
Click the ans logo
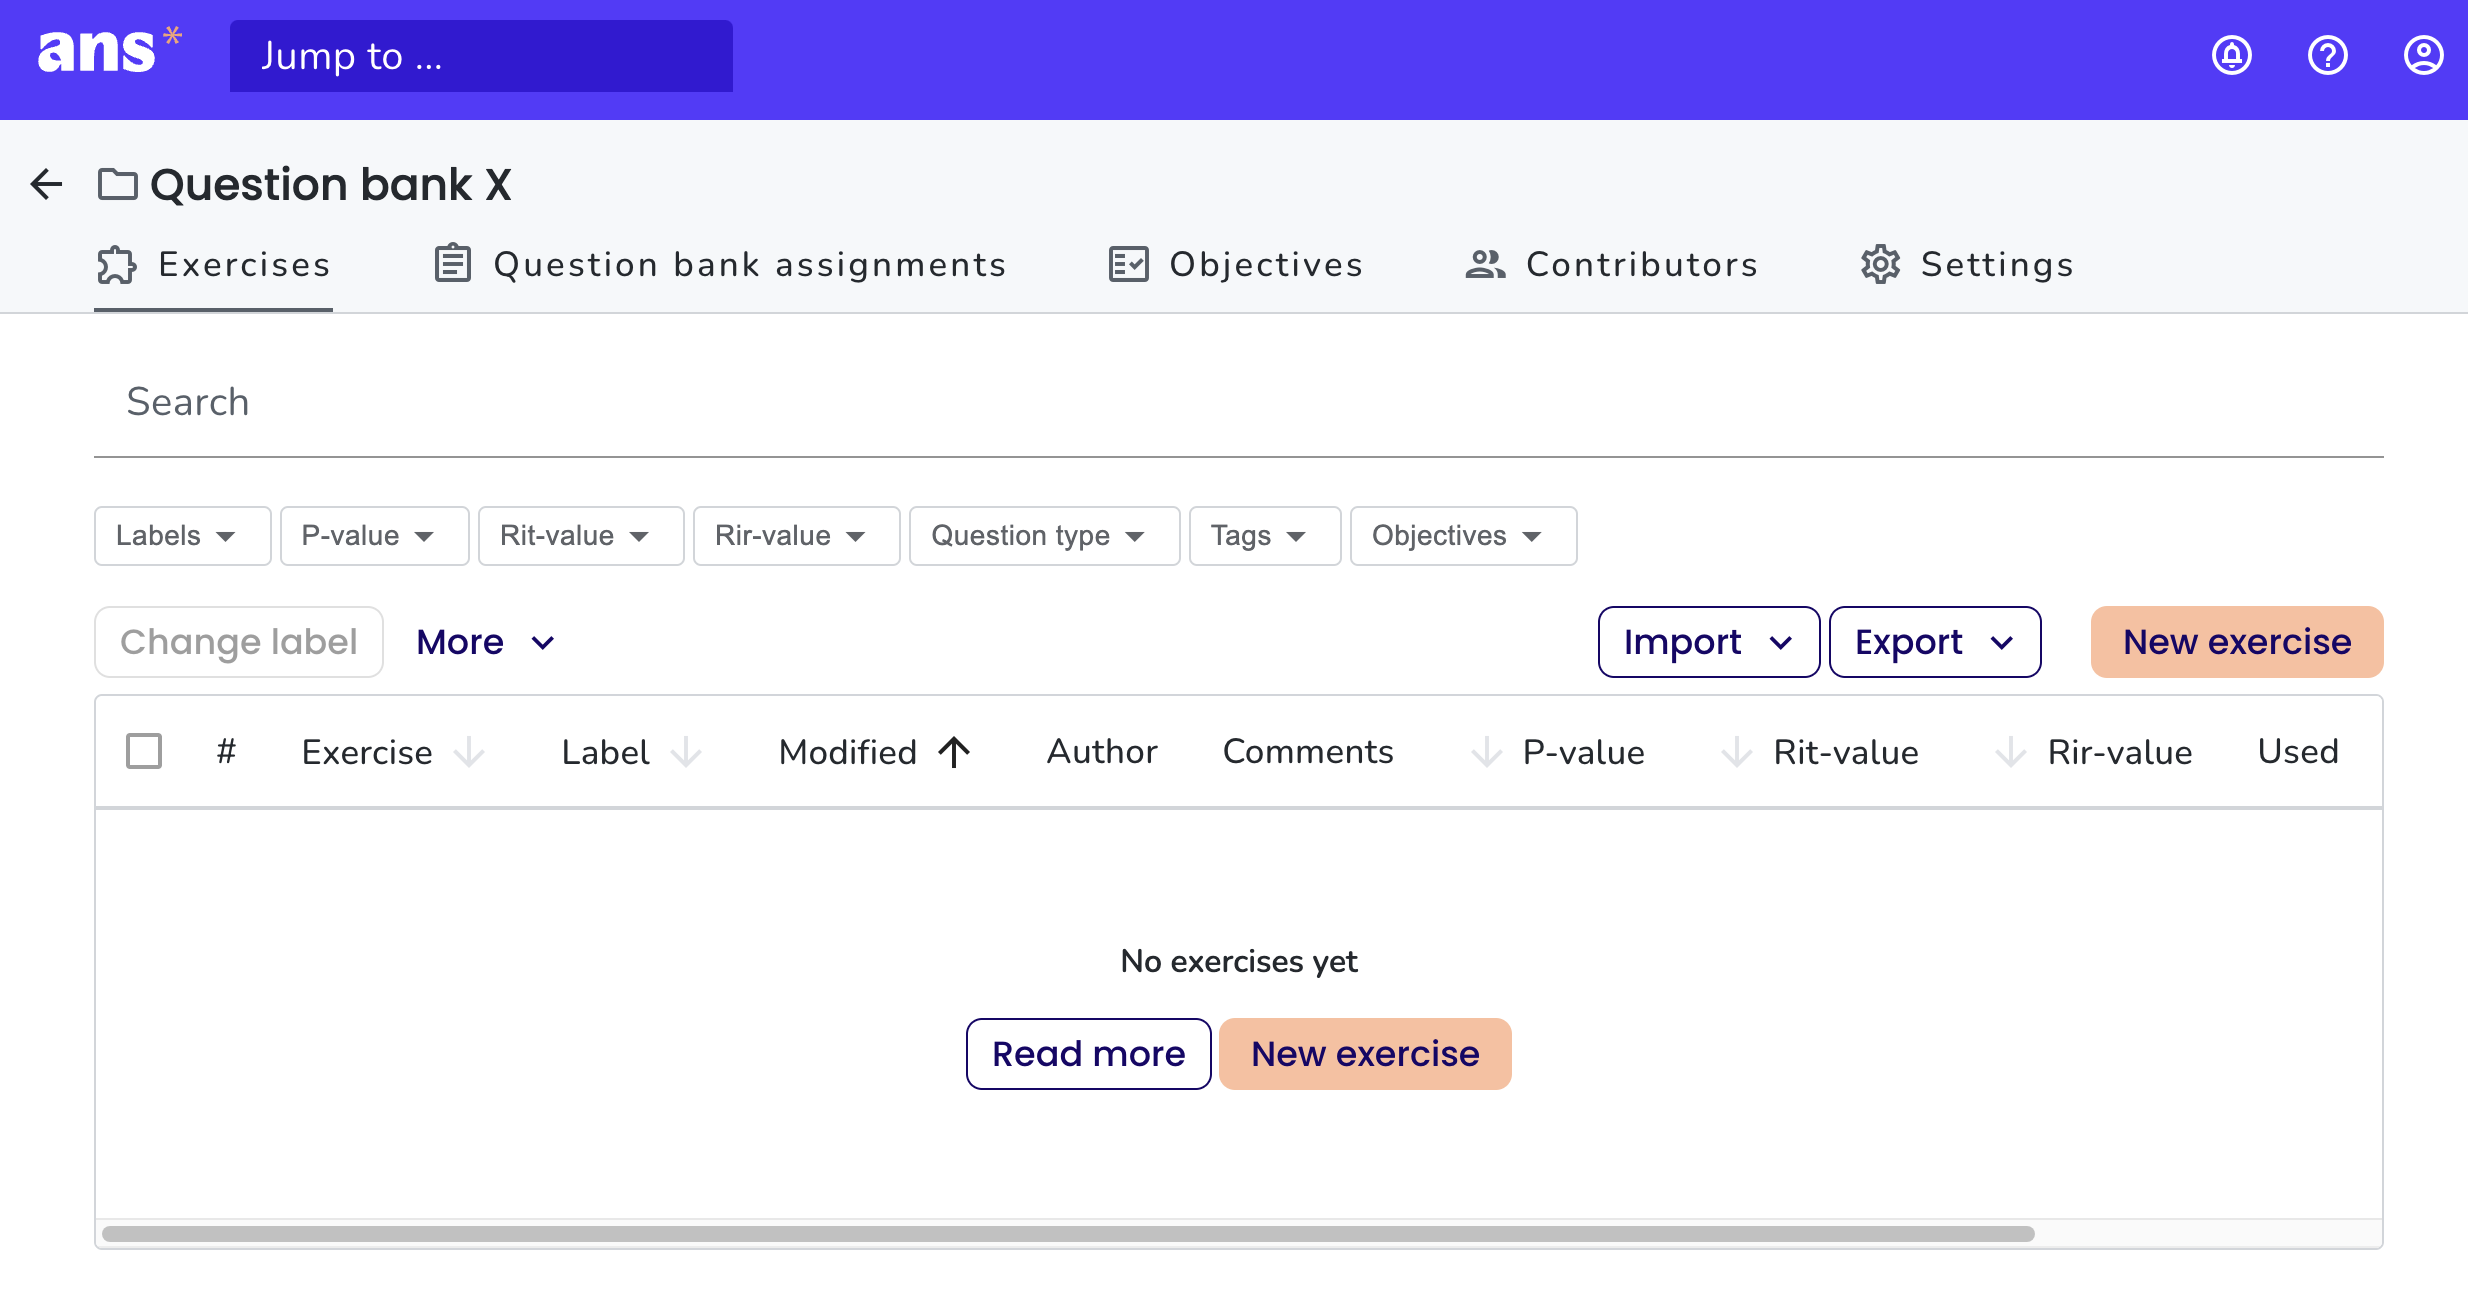(109, 51)
